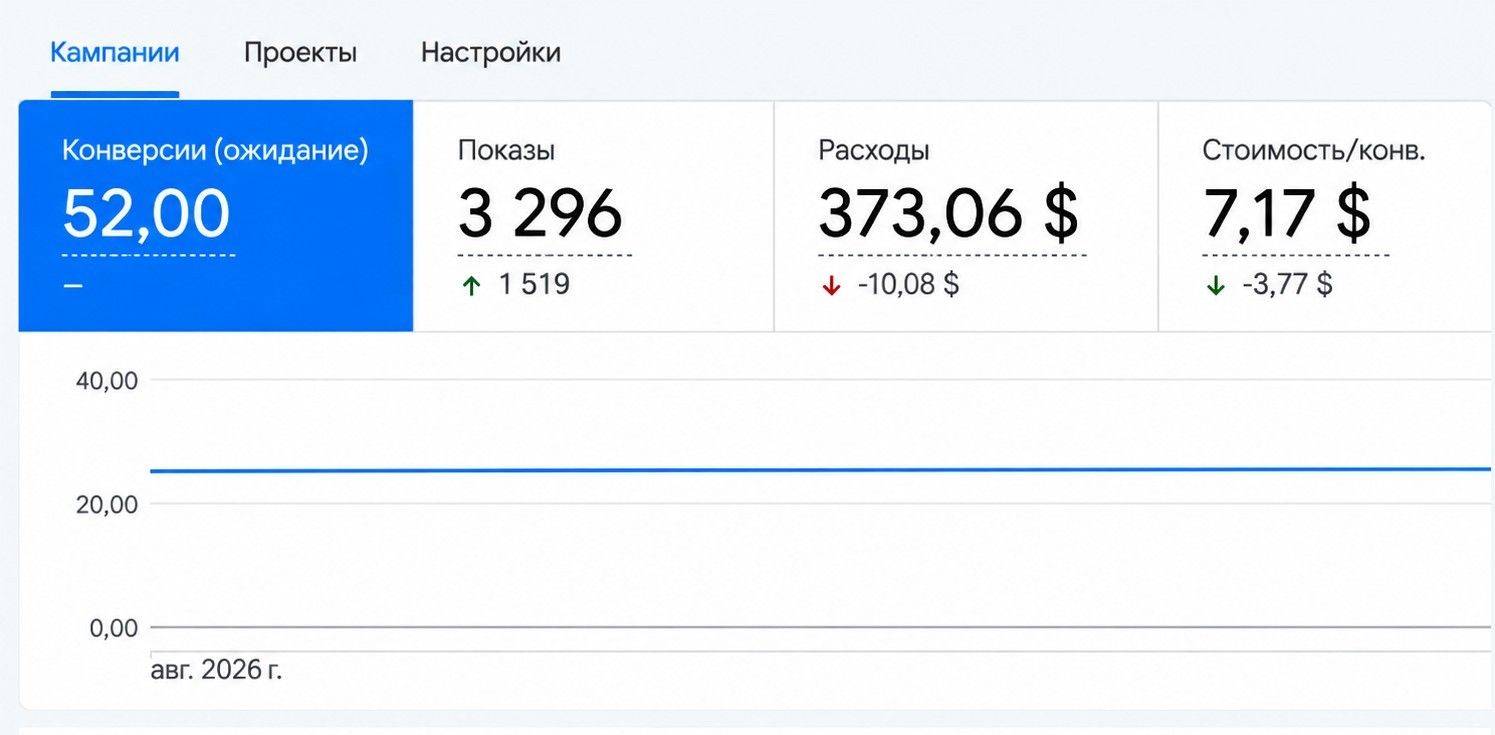Click the 20,00 axis label

tap(106, 504)
